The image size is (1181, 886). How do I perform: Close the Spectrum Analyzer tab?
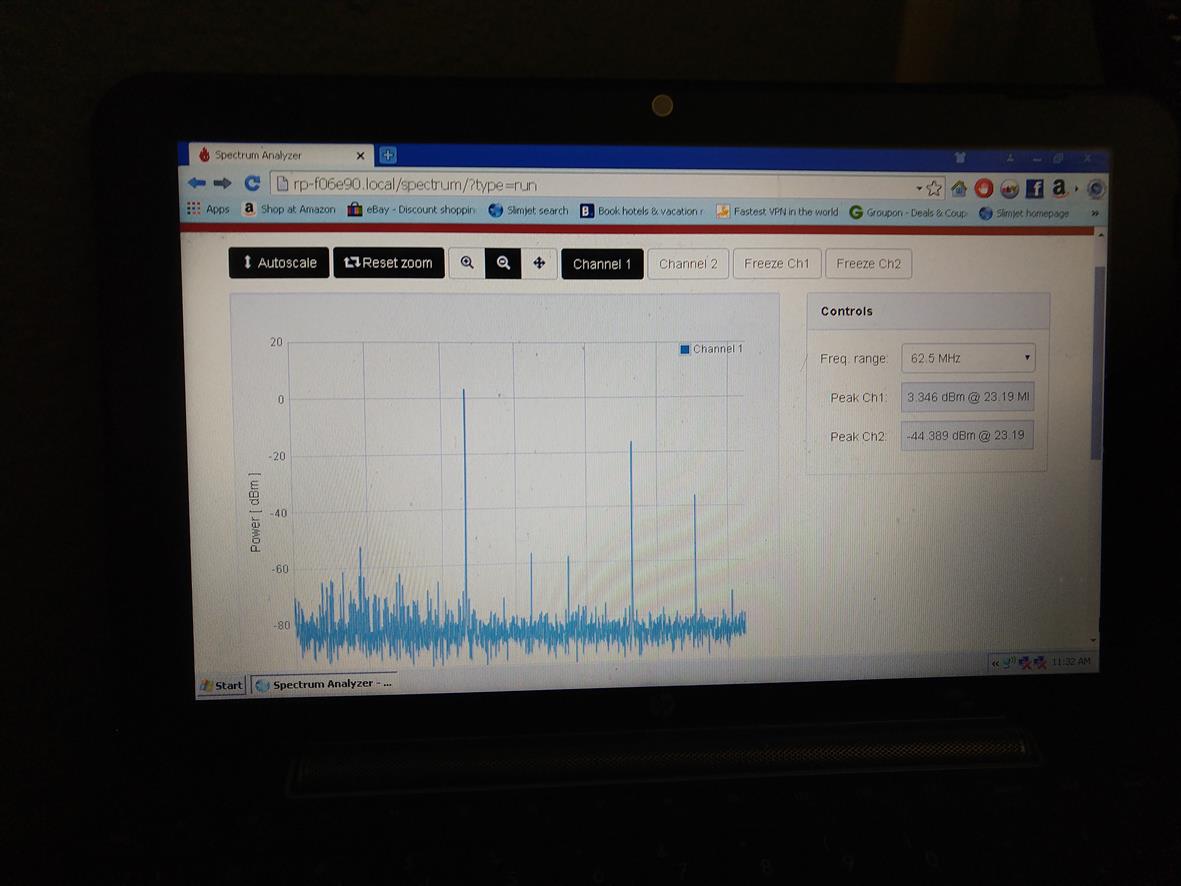(360, 156)
